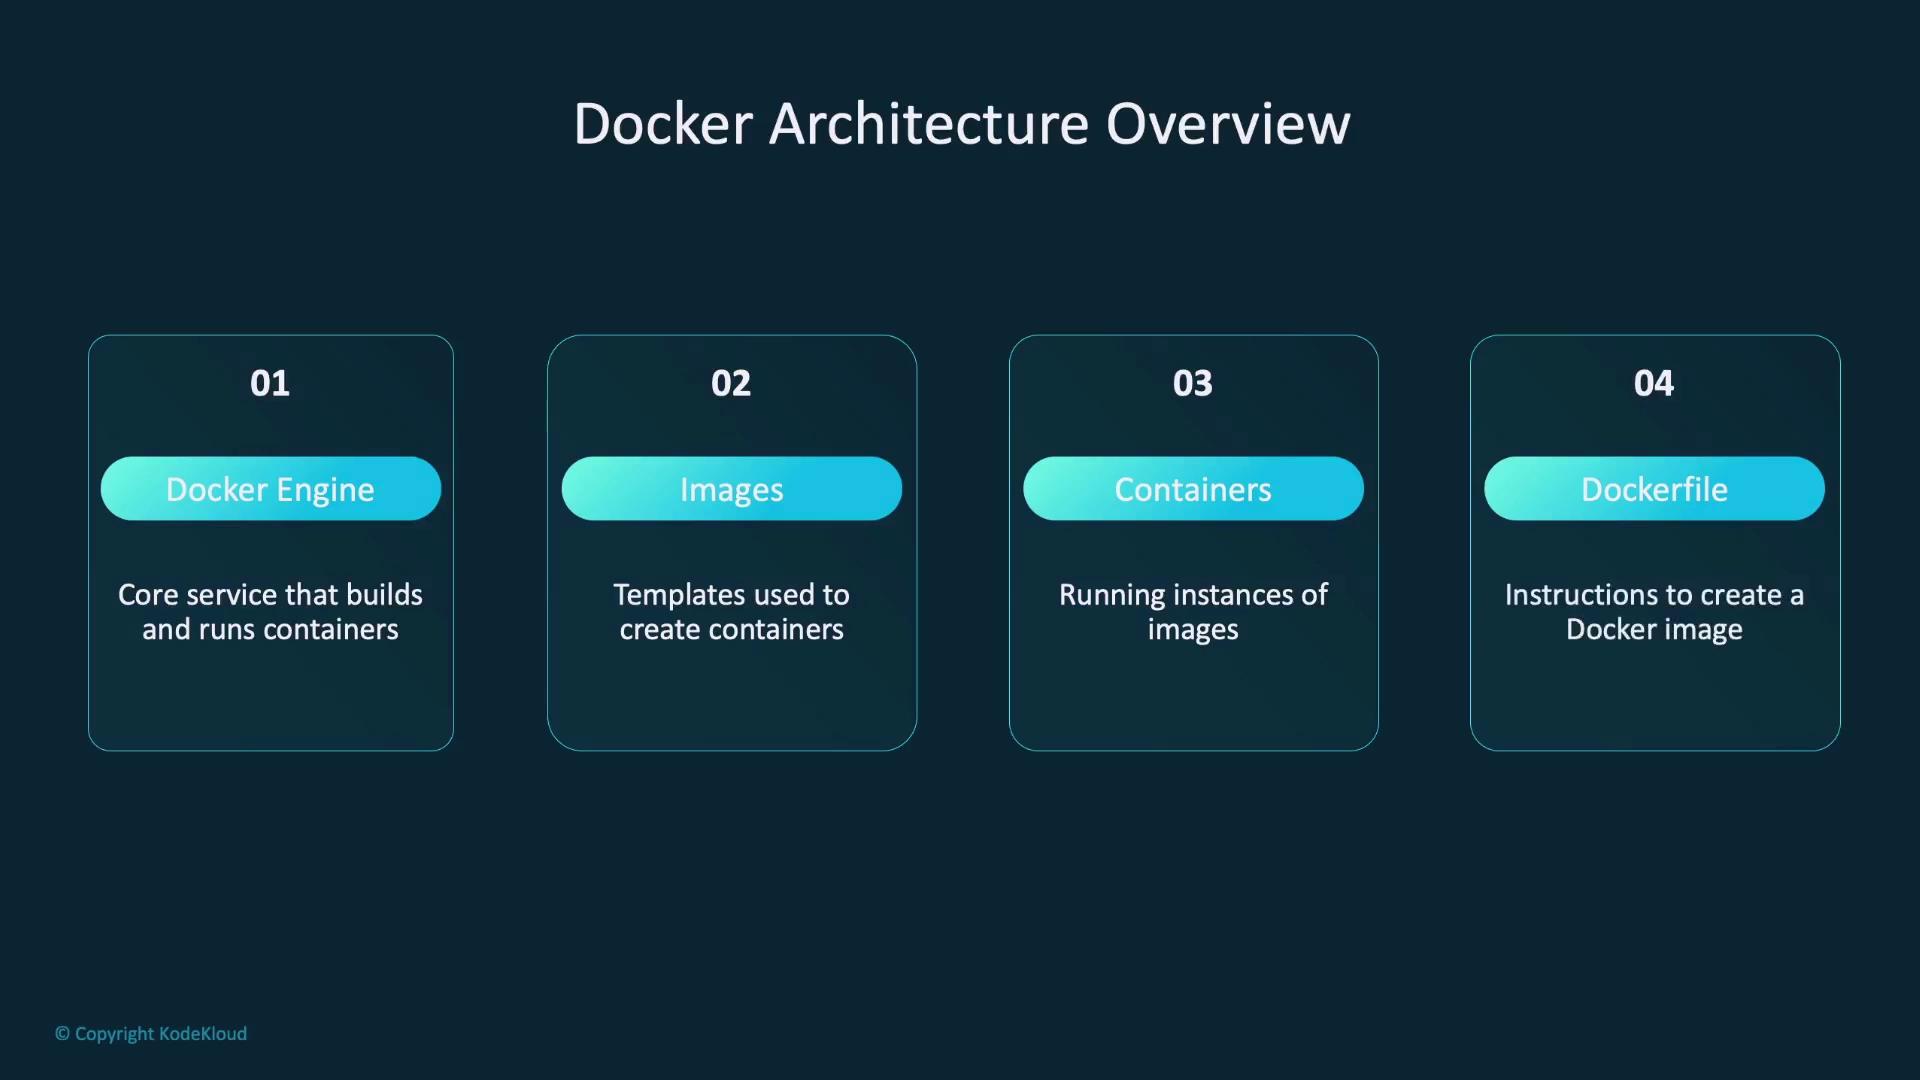
Task: Click the word 'Docker' in title
Action: [663, 124]
